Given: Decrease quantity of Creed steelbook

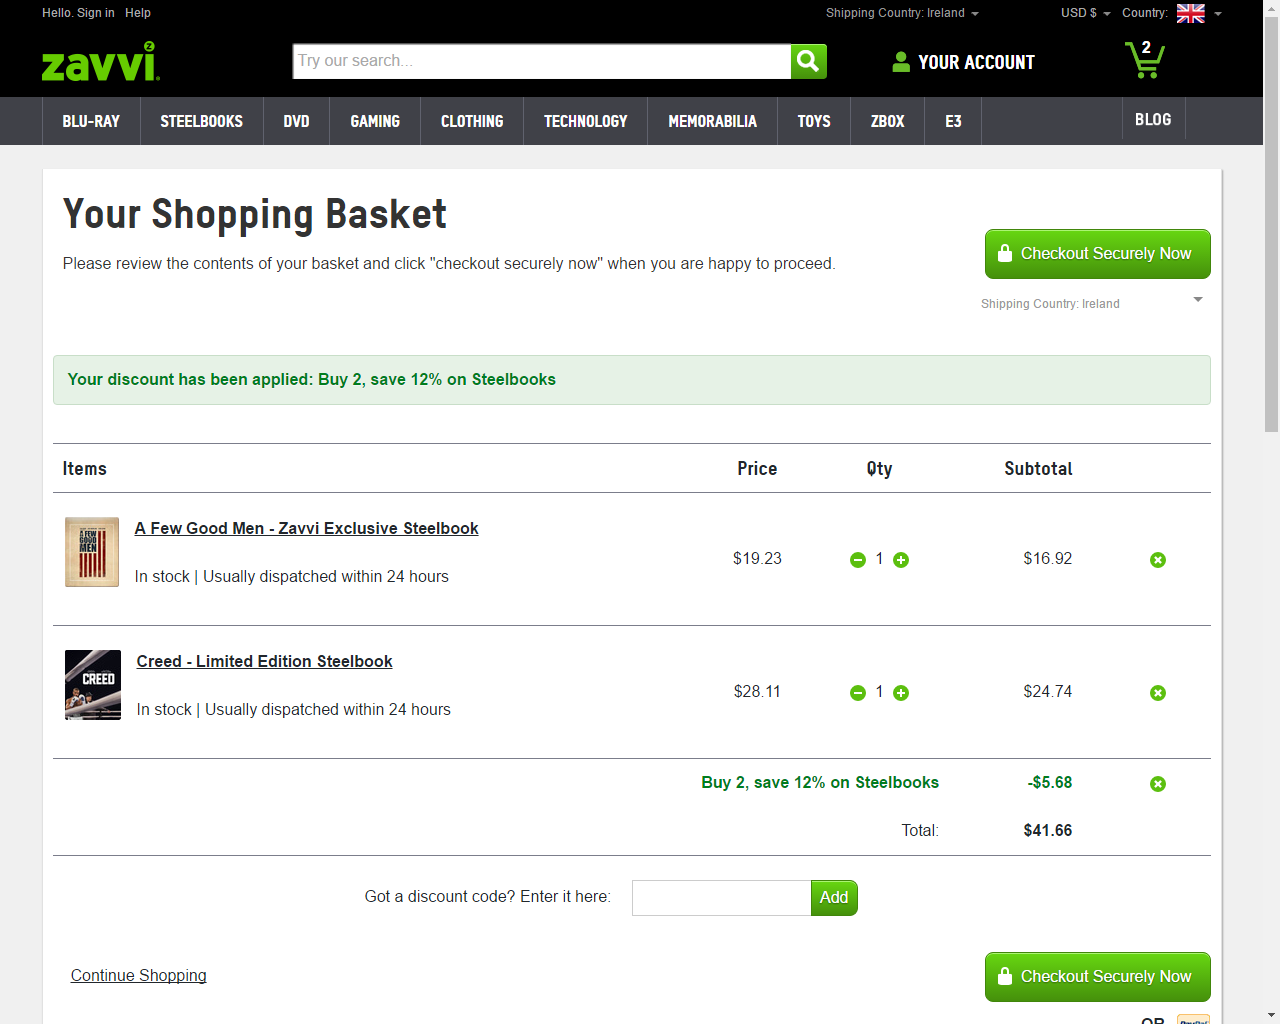Looking at the screenshot, I should coord(858,693).
